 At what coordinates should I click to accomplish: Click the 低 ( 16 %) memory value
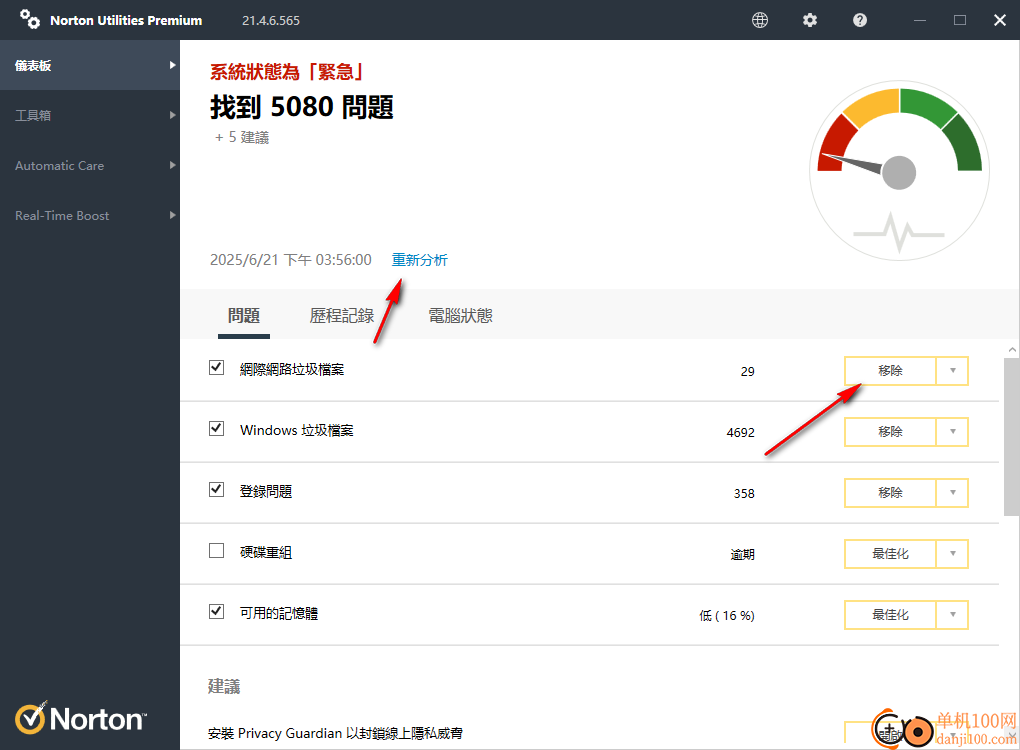pyautogui.click(x=727, y=615)
